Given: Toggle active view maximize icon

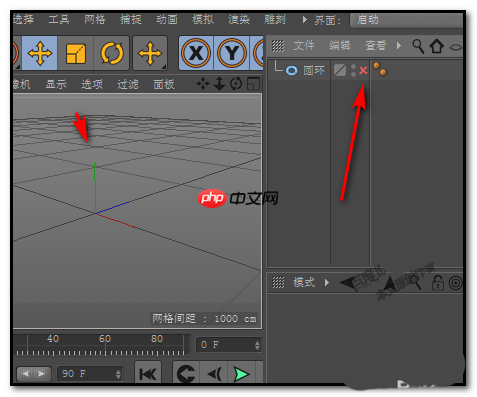Looking at the screenshot, I should pos(253,84).
